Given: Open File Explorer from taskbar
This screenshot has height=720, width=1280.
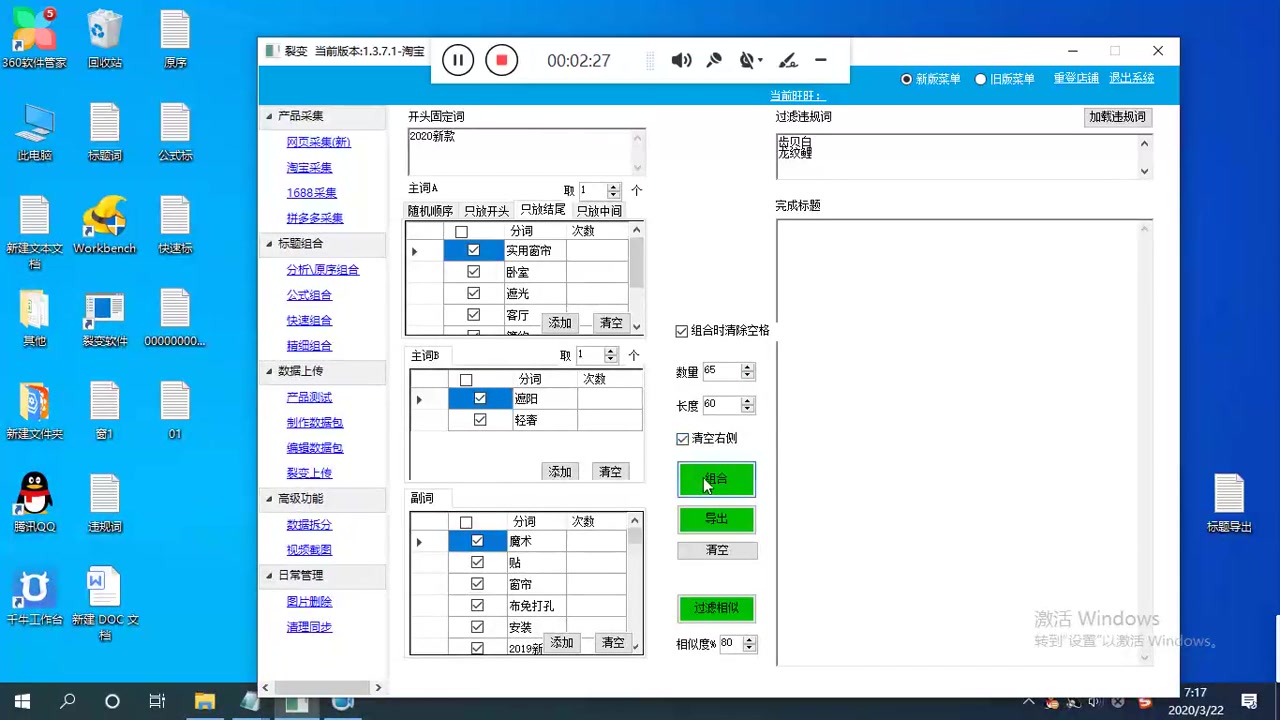Looking at the screenshot, I should pyautogui.click(x=204, y=701).
